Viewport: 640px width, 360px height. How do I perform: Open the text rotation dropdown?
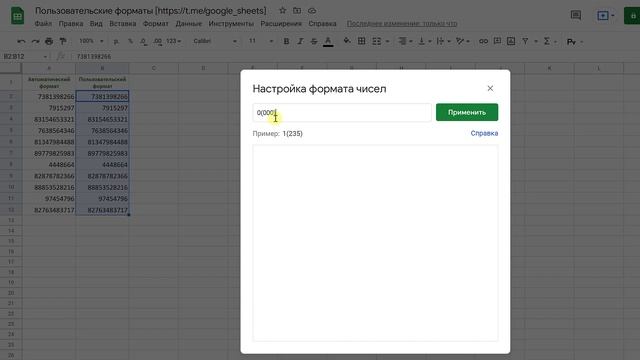pyautogui.click(x=463, y=41)
